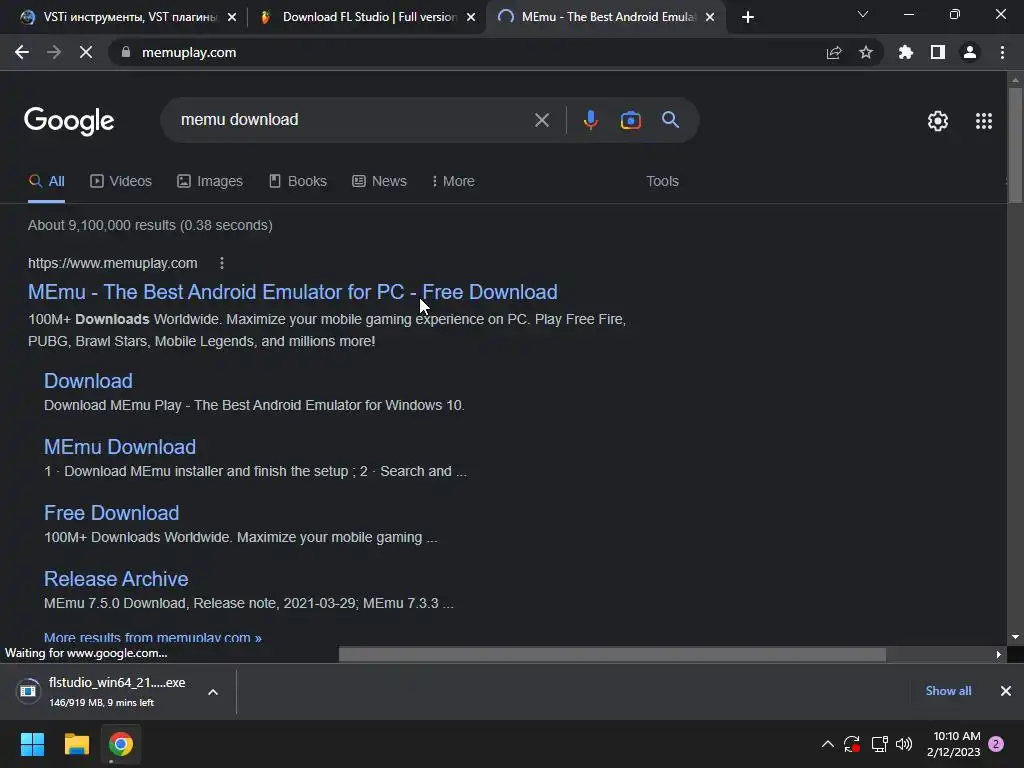Open the tab search dropdown arrow
Screen dimensions: 1024x768
[x=863, y=14]
